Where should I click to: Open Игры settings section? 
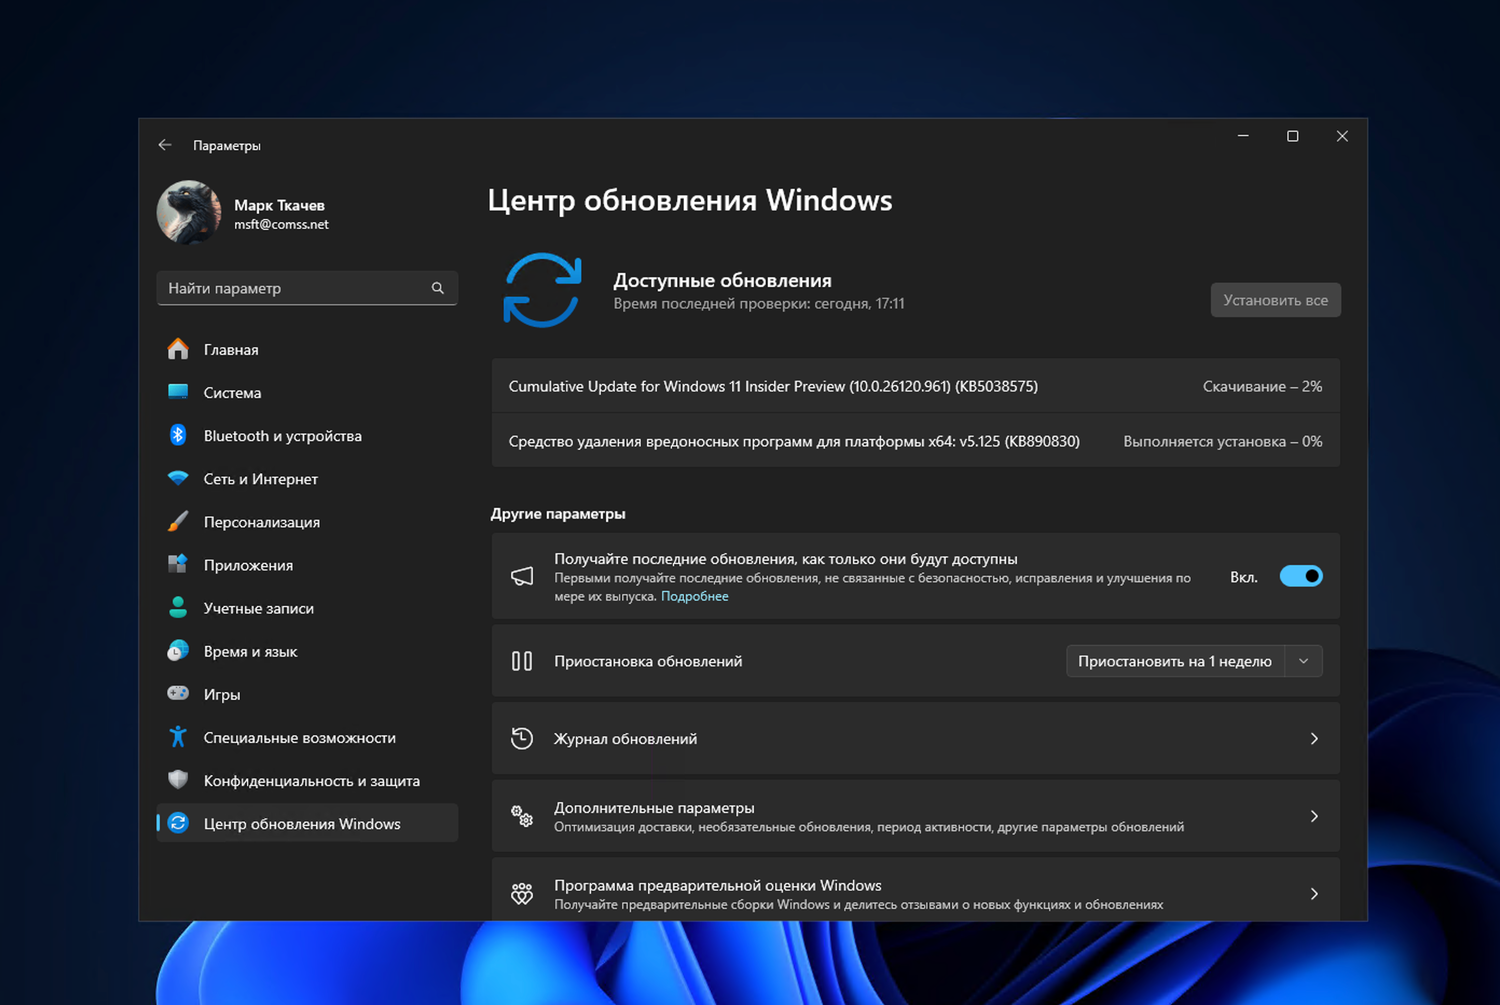coord(307,693)
